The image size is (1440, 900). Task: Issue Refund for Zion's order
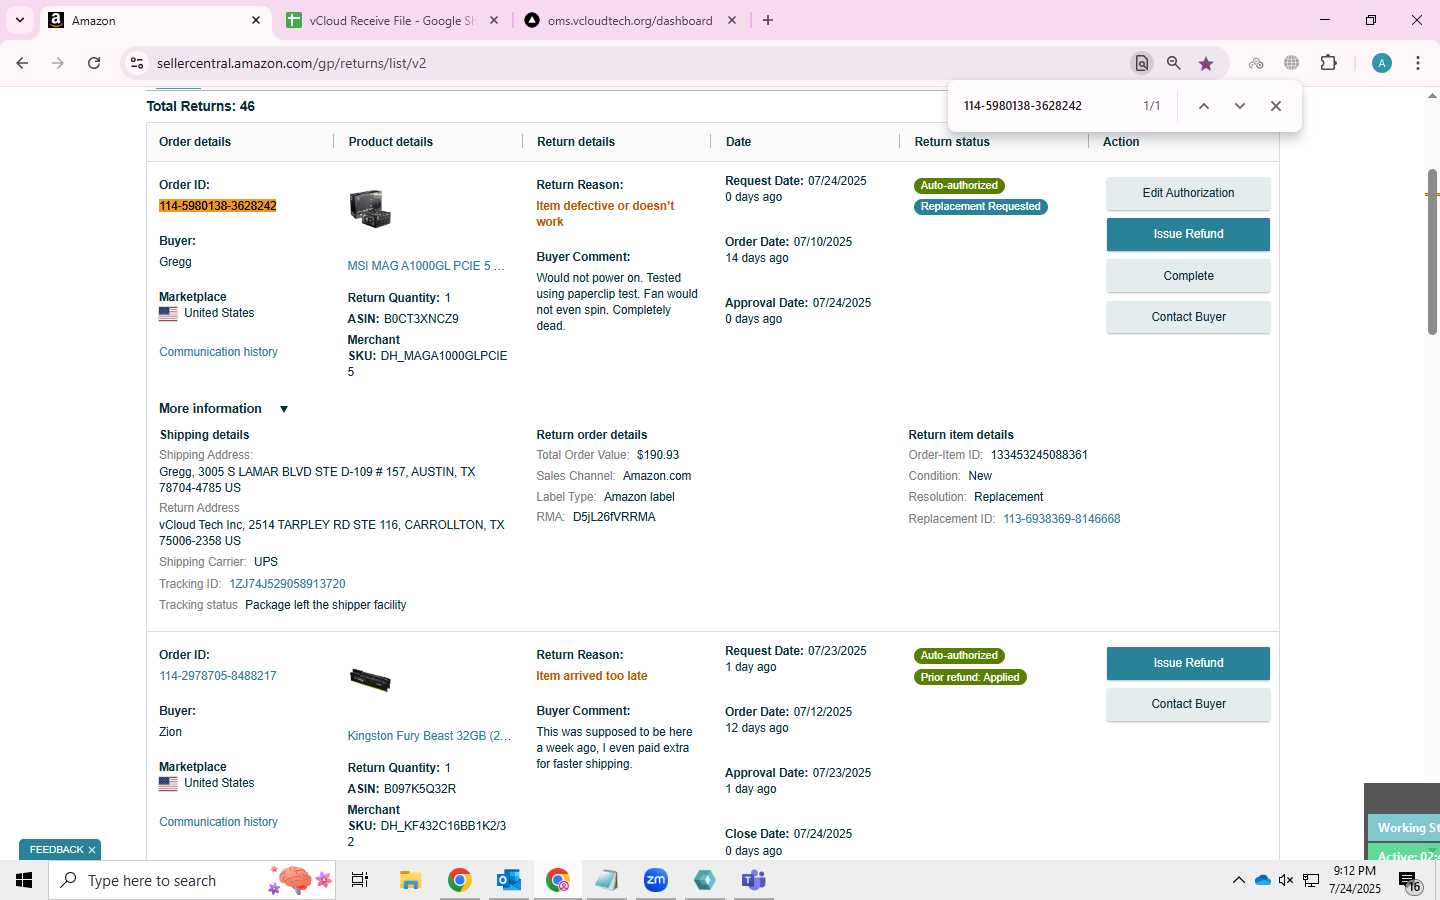pyautogui.click(x=1188, y=663)
